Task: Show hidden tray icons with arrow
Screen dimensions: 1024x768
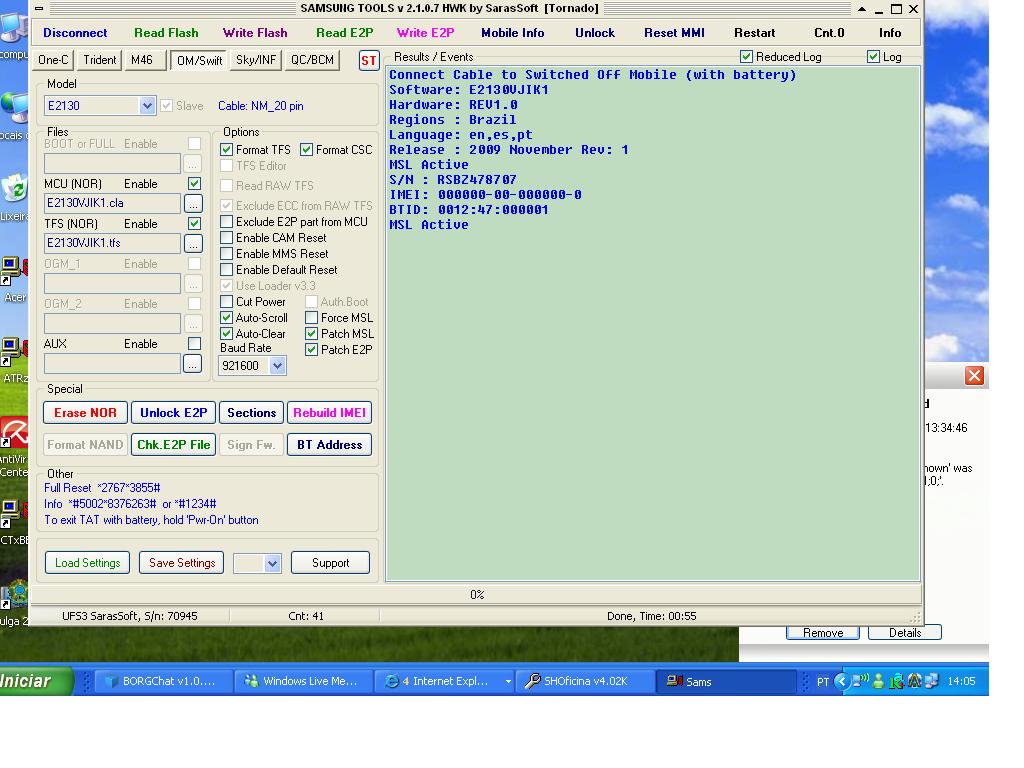Action: pyautogui.click(x=842, y=681)
